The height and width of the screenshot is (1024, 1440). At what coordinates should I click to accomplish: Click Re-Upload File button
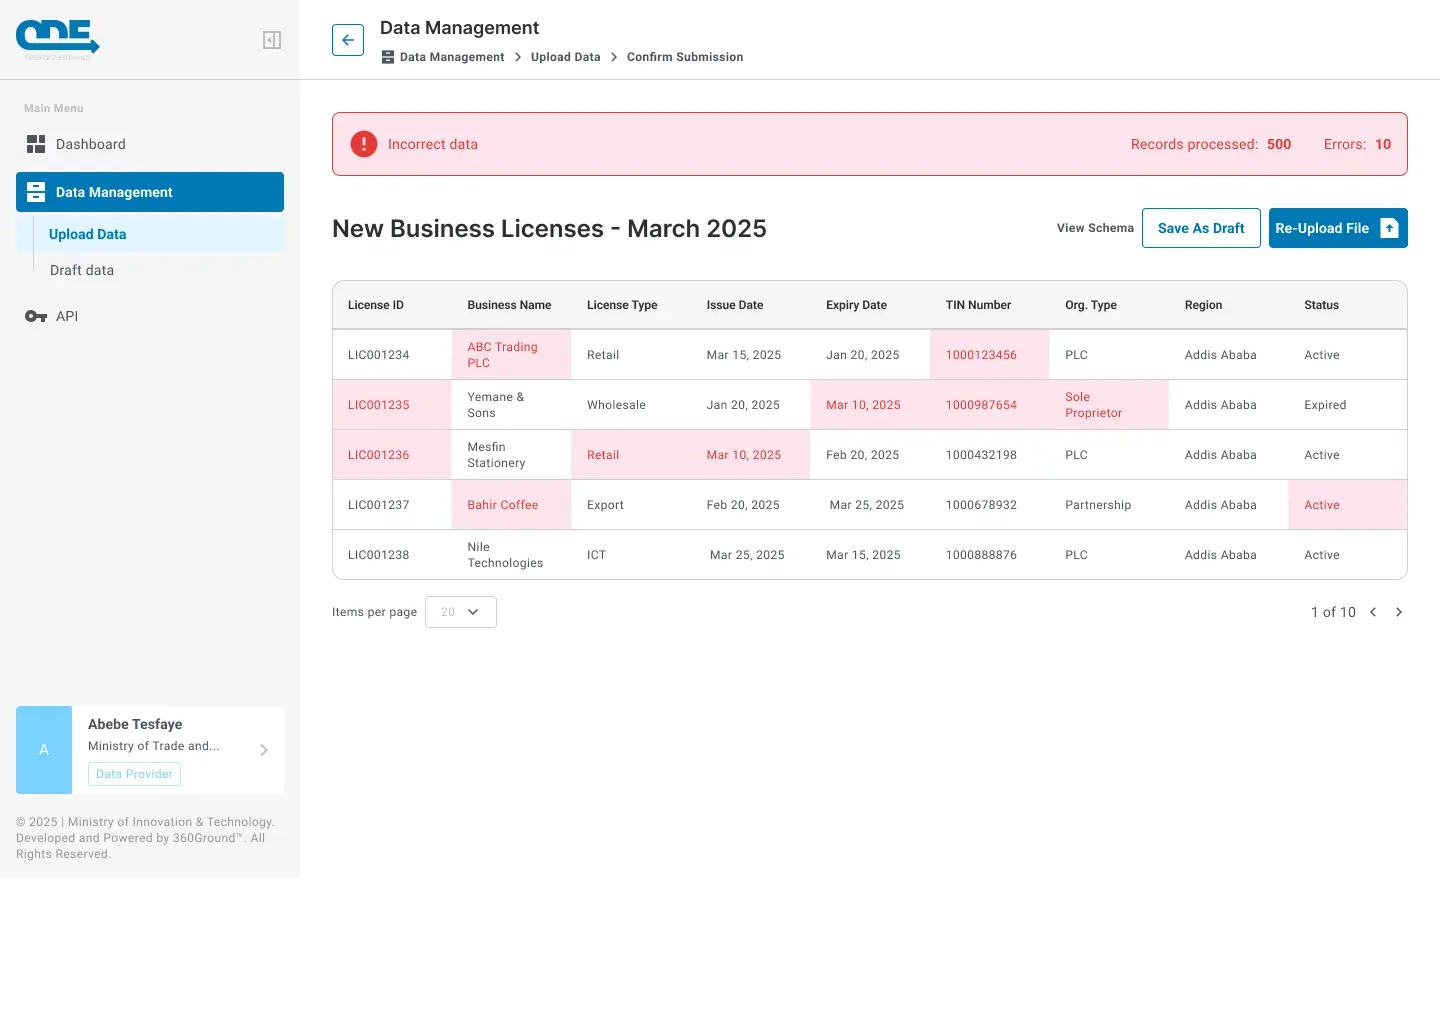(1337, 228)
